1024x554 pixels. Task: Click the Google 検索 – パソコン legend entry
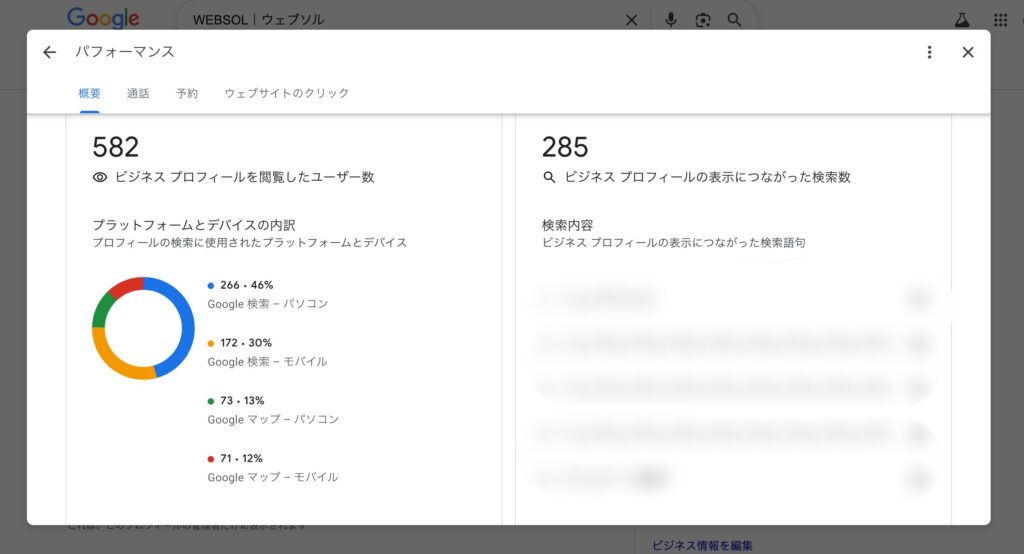[267, 303]
